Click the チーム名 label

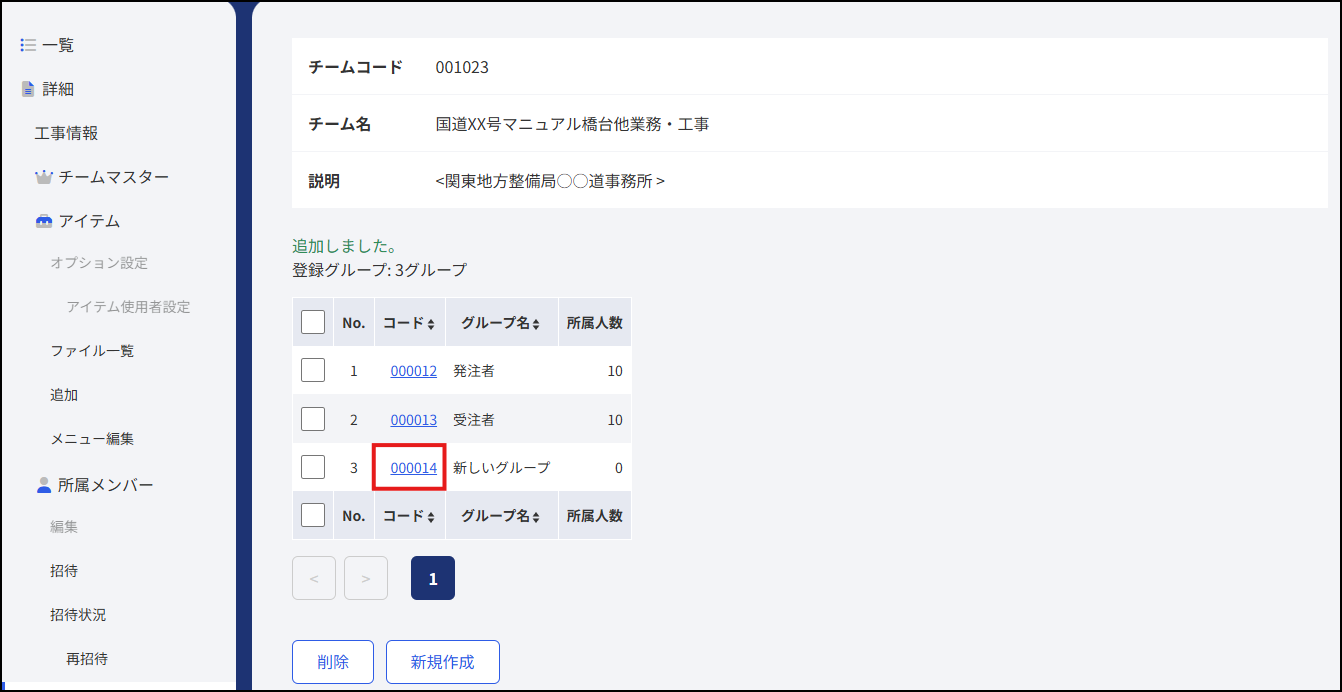click(340, 125)
